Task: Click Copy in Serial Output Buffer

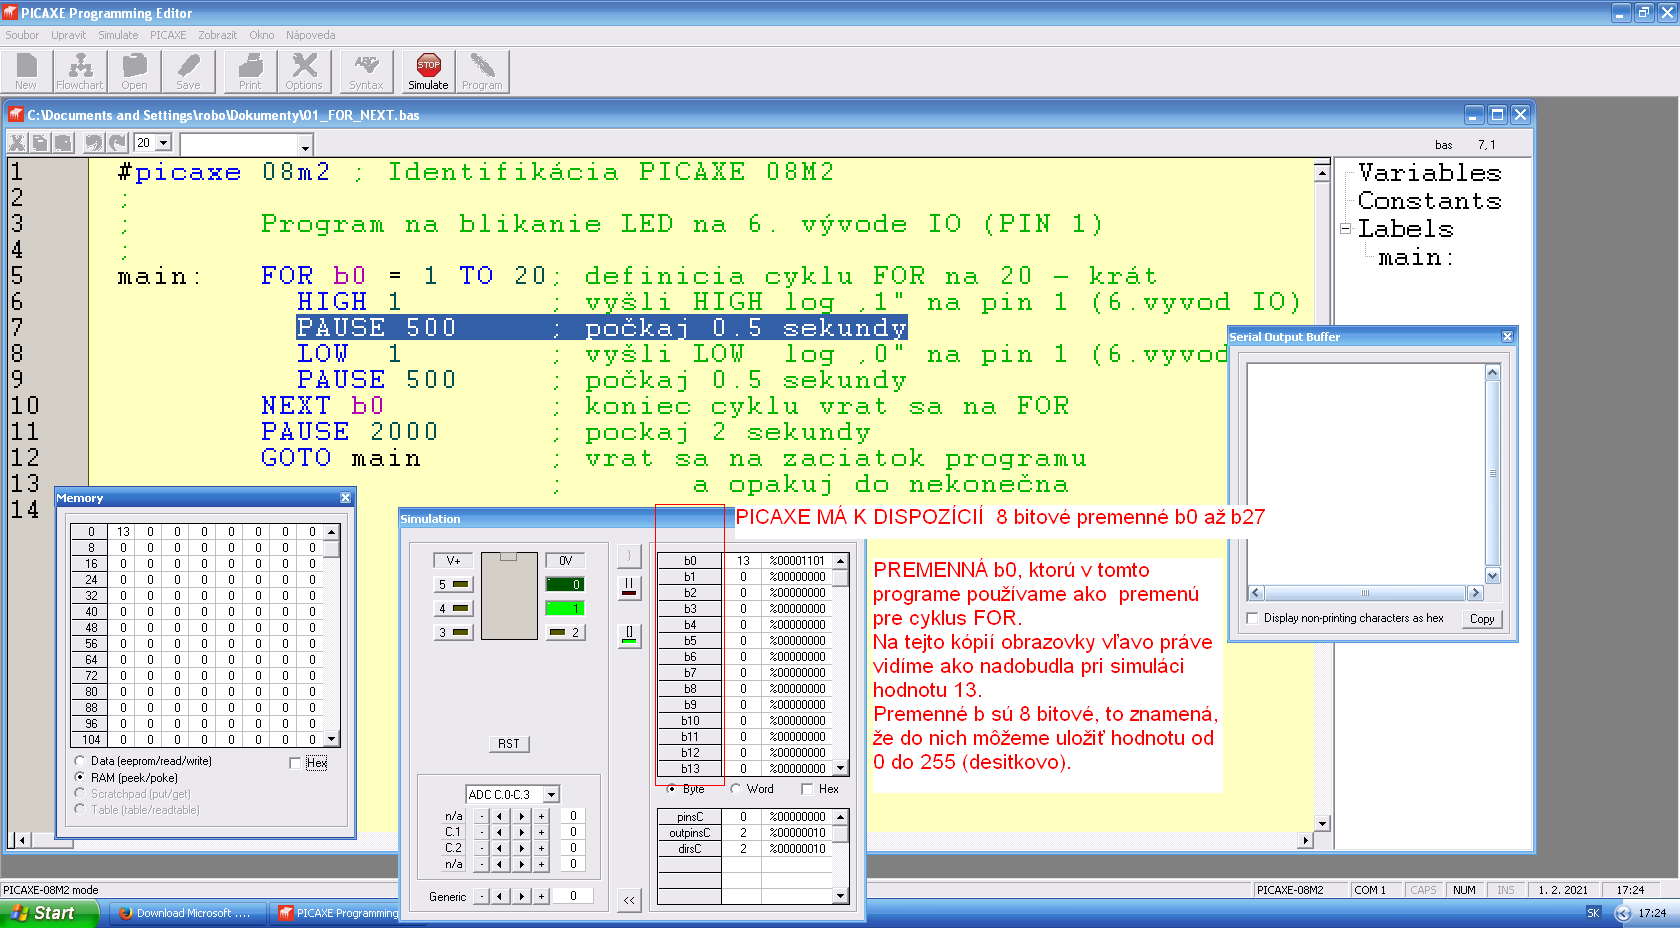Action: point(1482,619)
